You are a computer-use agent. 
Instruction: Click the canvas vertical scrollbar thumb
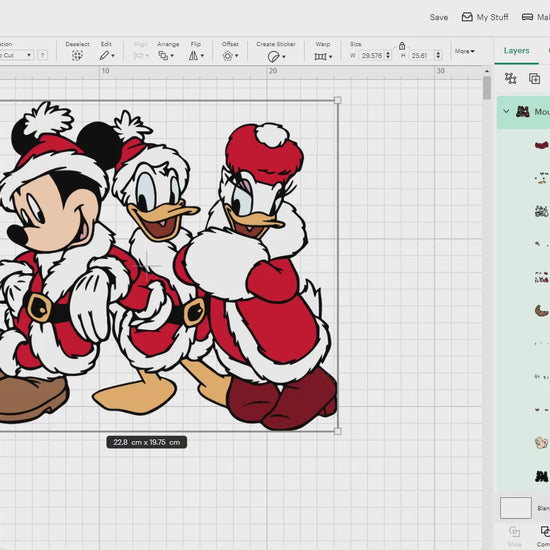(487, 88)
